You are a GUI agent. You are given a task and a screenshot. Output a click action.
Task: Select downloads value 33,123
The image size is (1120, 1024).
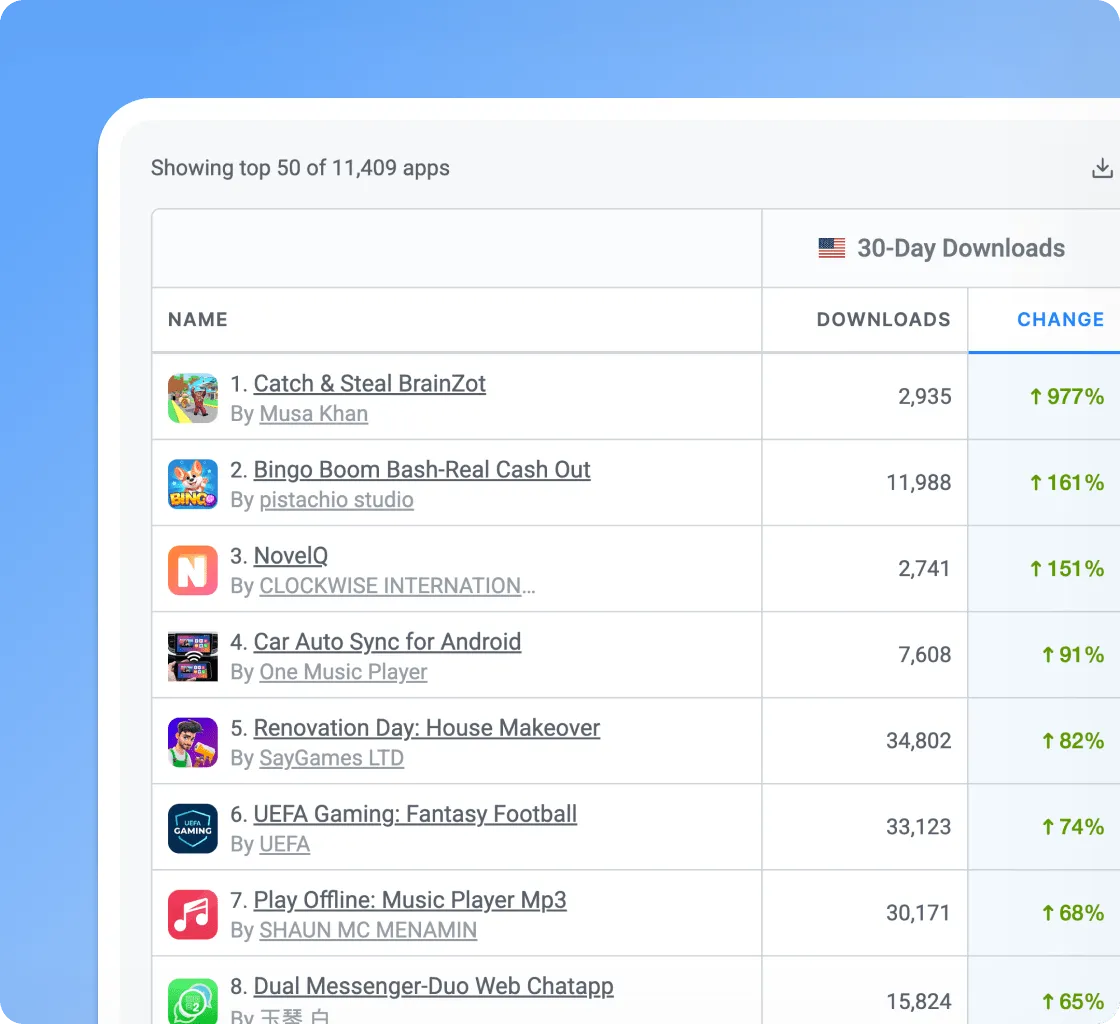coord(919,827)
